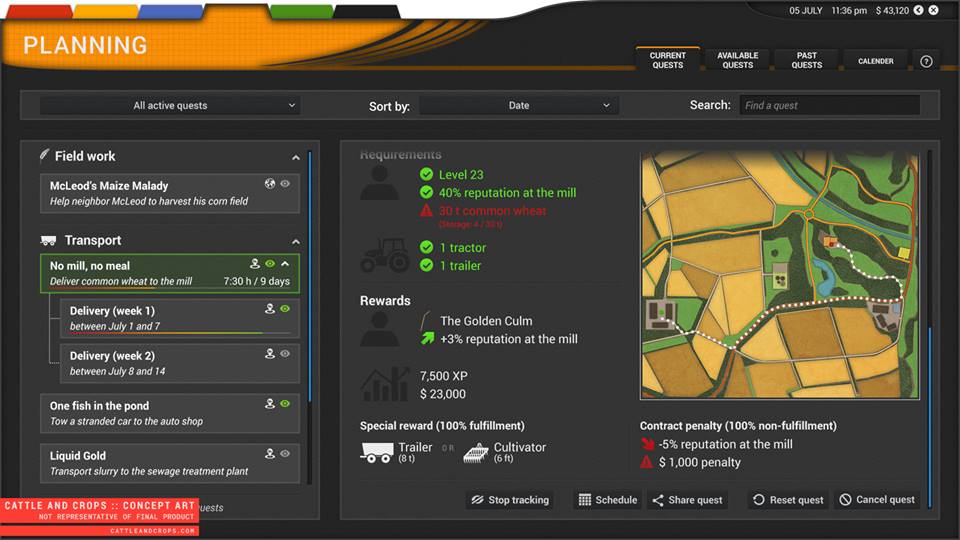
Task: Open the All active quests dropdown
Action: 170,105
